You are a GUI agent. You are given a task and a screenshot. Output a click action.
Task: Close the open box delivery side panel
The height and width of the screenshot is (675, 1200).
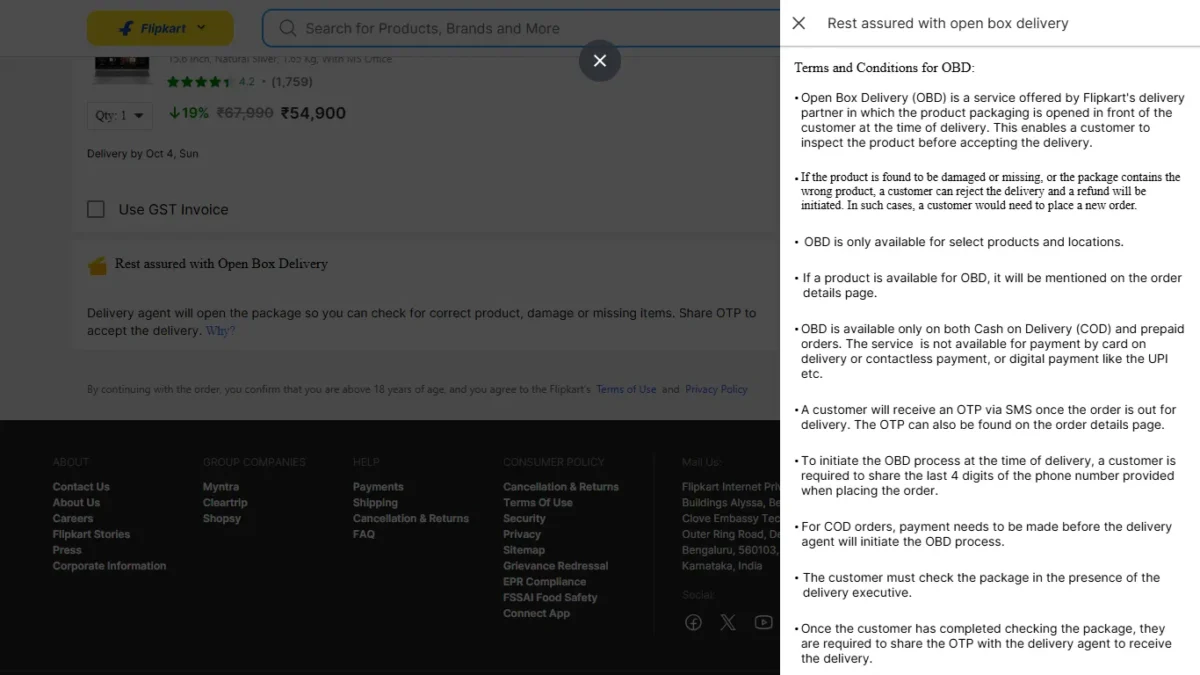point(798,23)
